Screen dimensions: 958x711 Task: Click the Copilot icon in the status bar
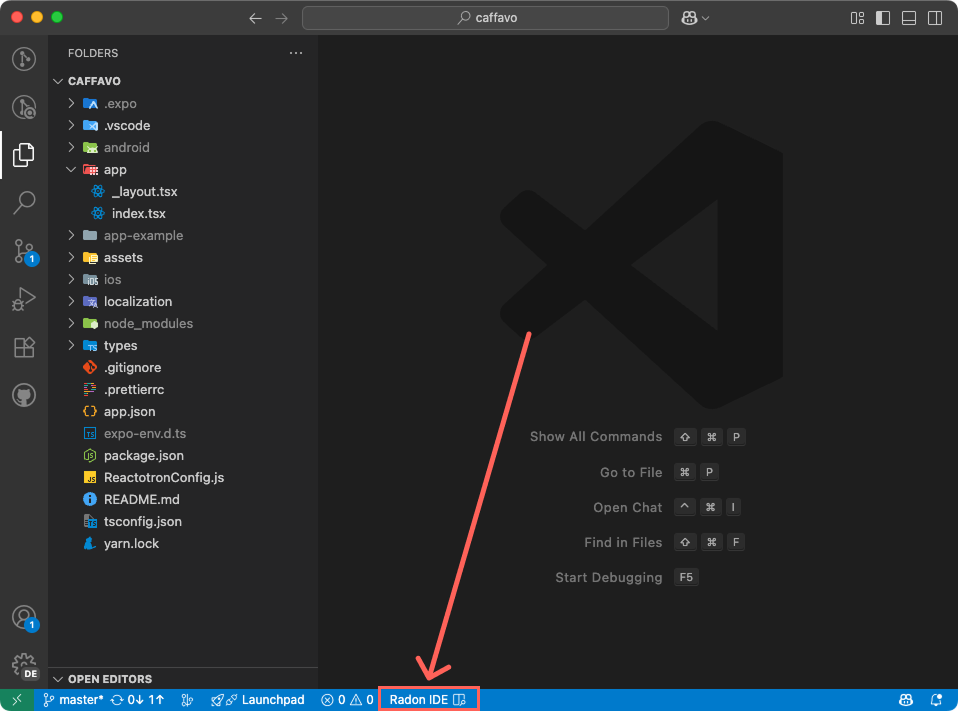pyautogui.click(x=906, y=699)
